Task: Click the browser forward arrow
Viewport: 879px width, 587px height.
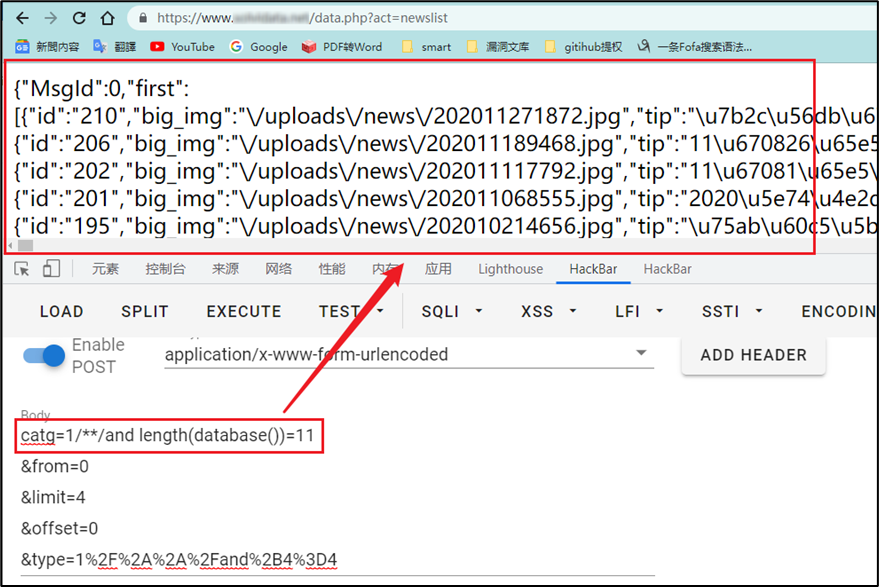Action: coord(50,18)
